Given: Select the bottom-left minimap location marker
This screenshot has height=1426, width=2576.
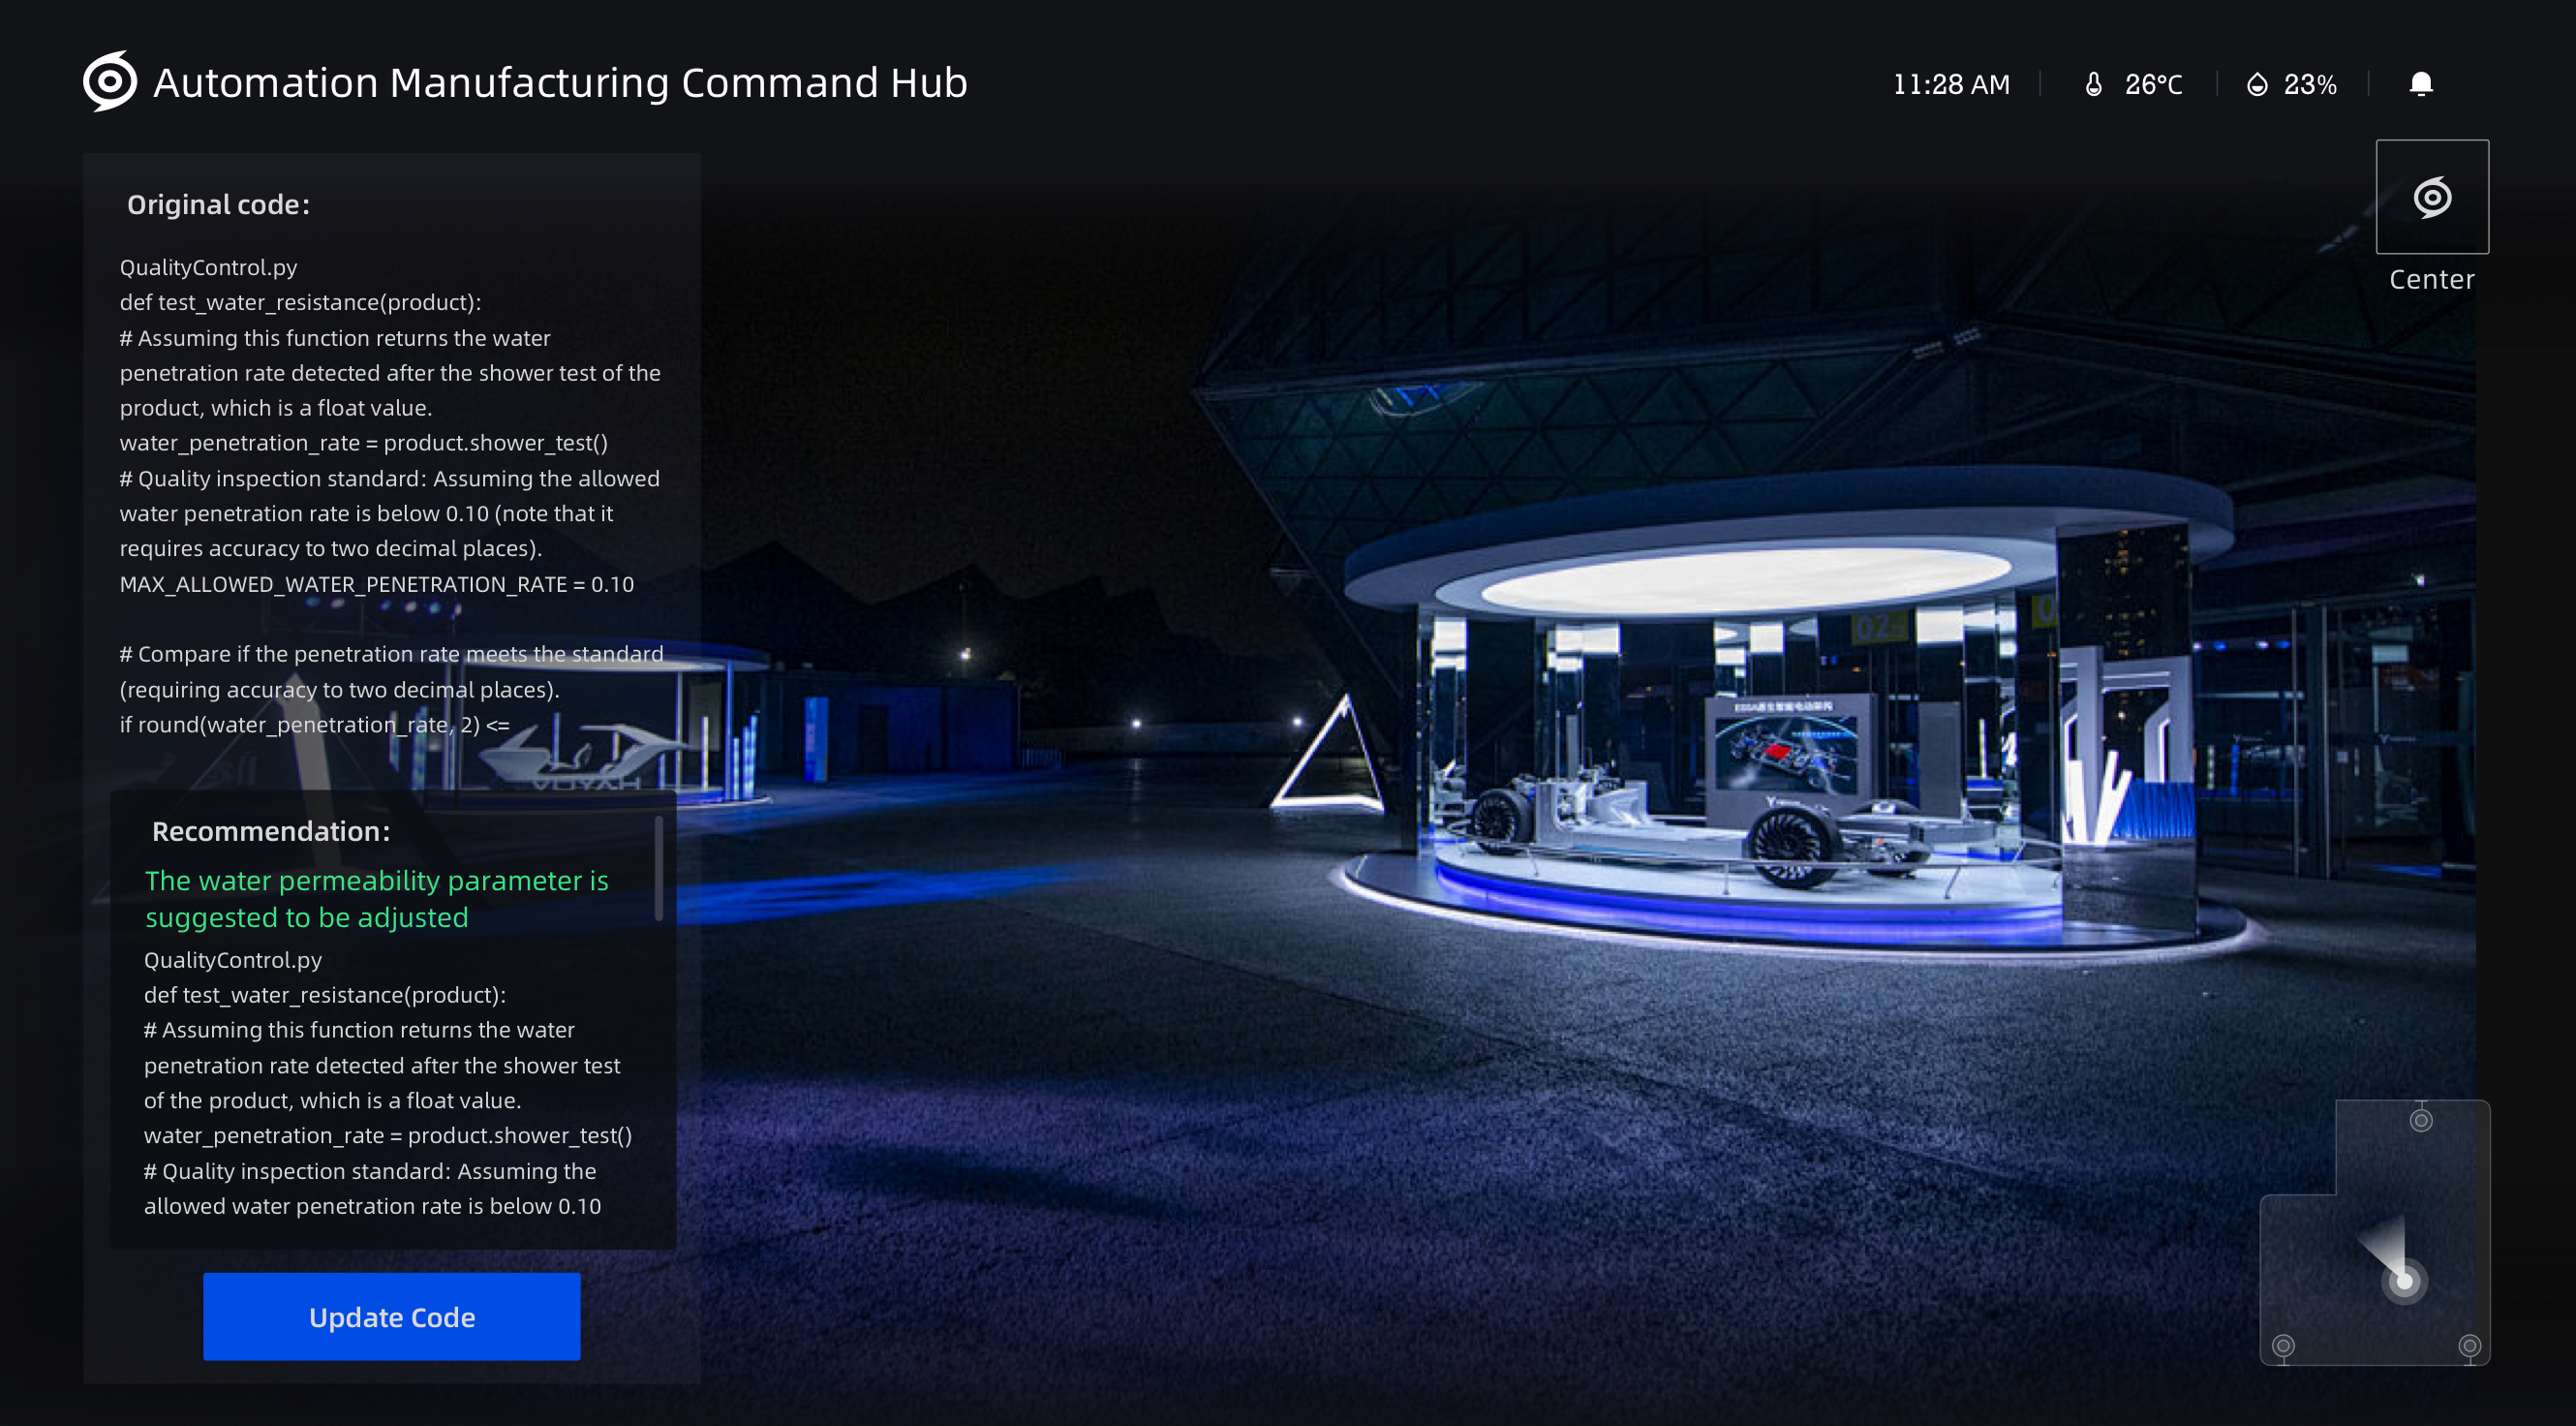Looking at the screenshot, I should pyautogui.click(x=2283, y=1345).
